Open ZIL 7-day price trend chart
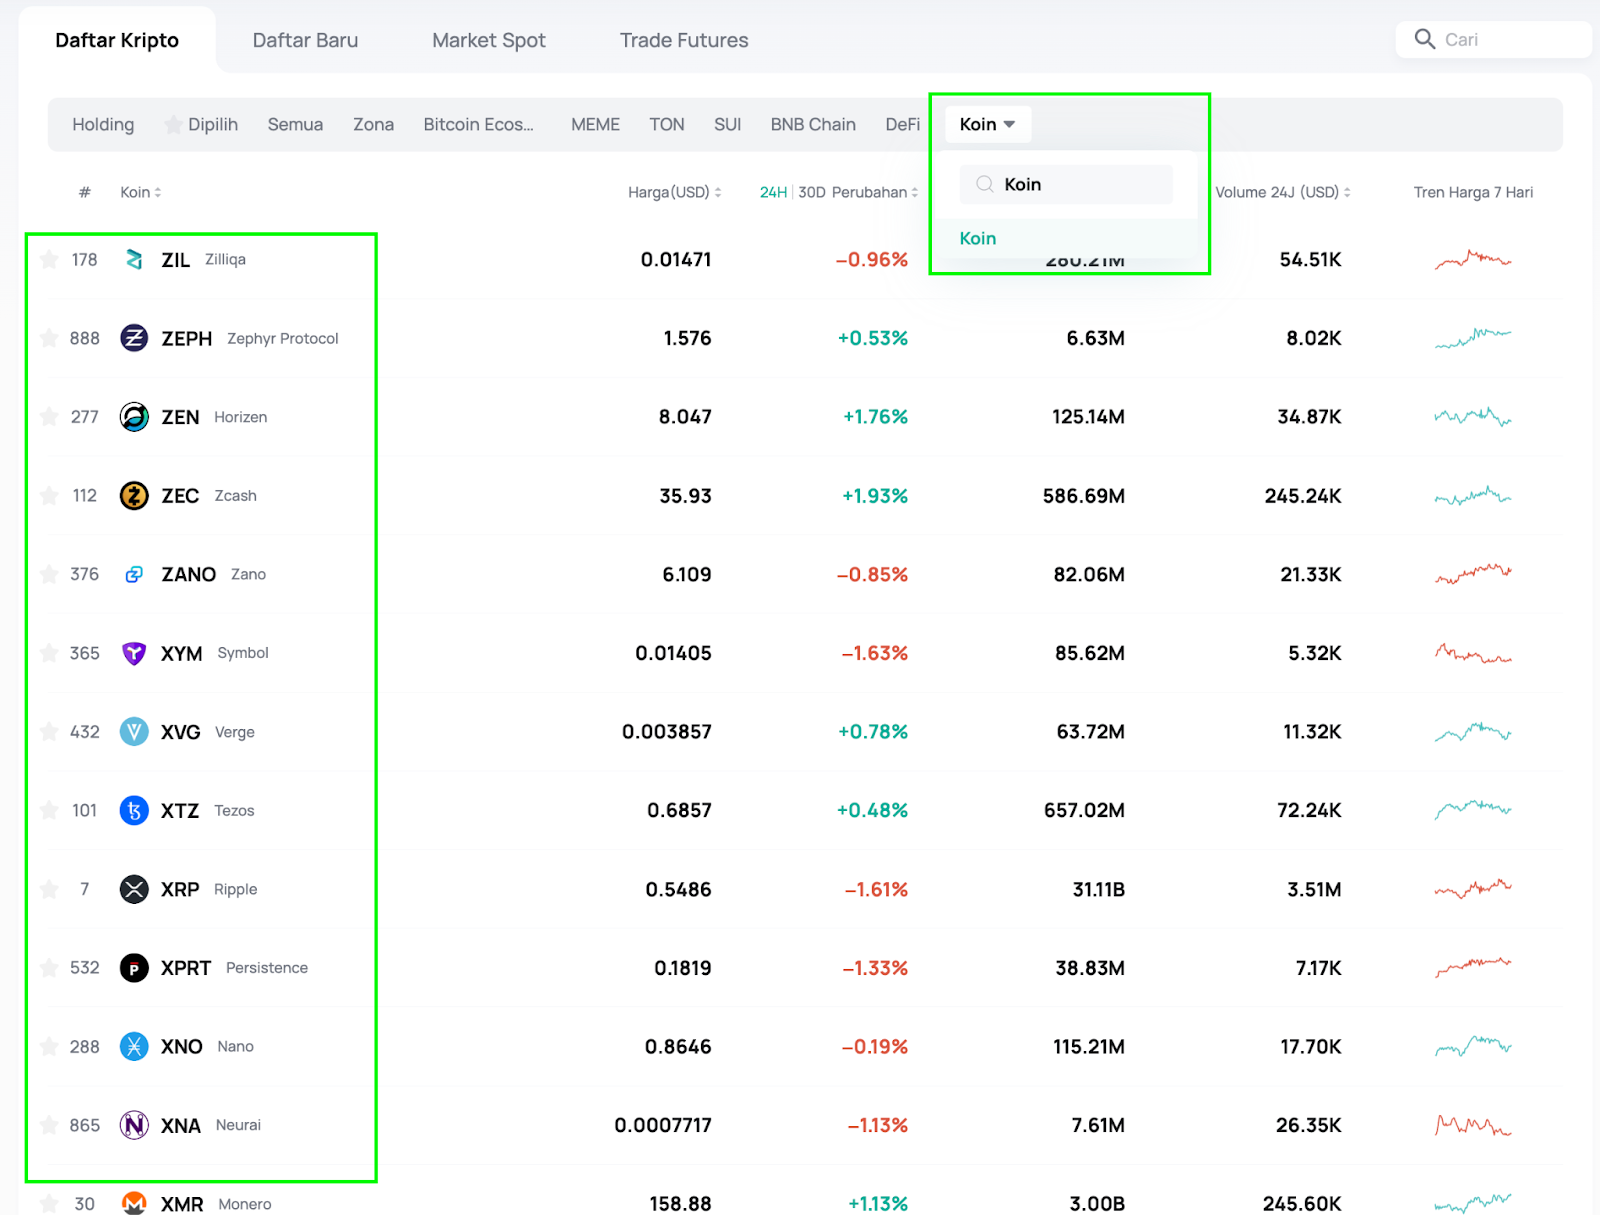The height and width of the screenshot is (1215, 1600). (x=1473, y=260)
